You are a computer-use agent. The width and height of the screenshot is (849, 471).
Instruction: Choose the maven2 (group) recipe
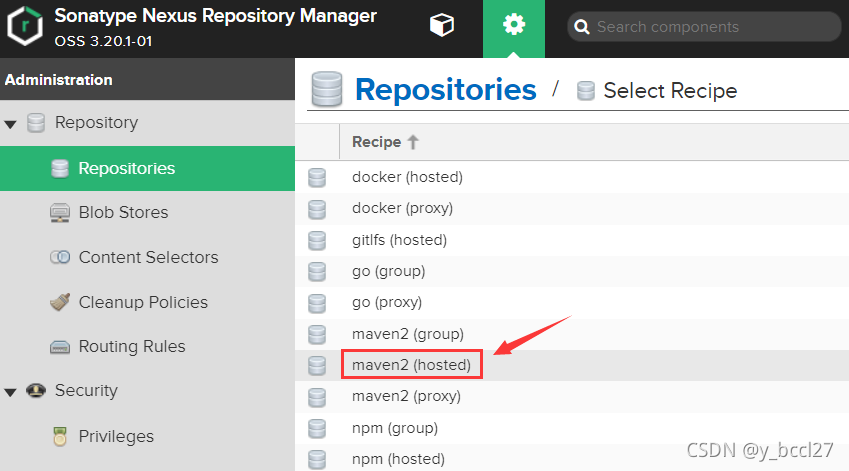pos(408,334)
